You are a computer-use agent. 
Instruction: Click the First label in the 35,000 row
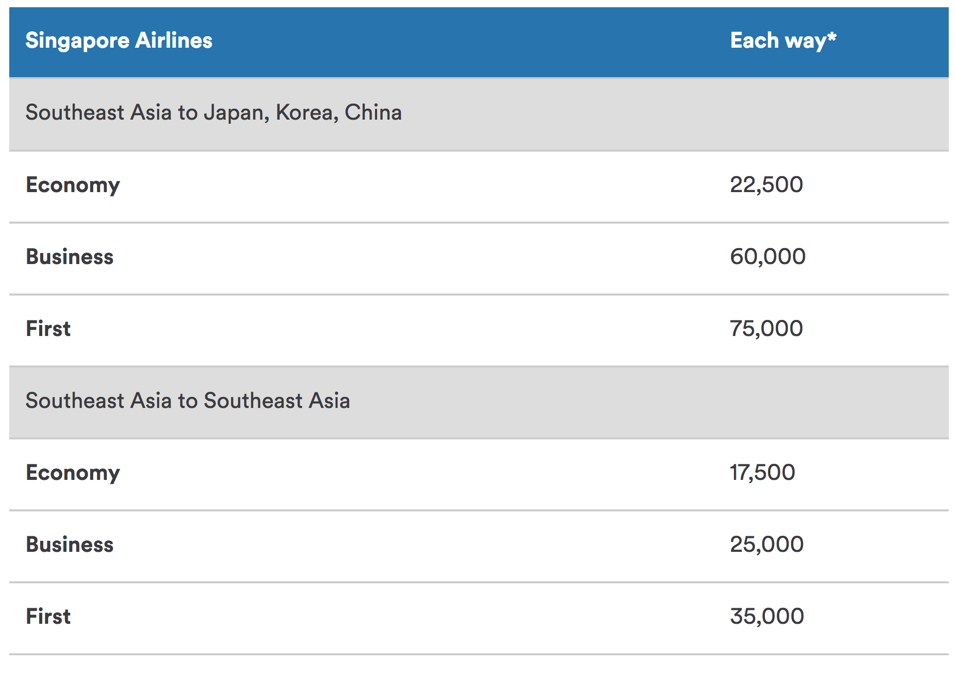click(x=48, y=616)
